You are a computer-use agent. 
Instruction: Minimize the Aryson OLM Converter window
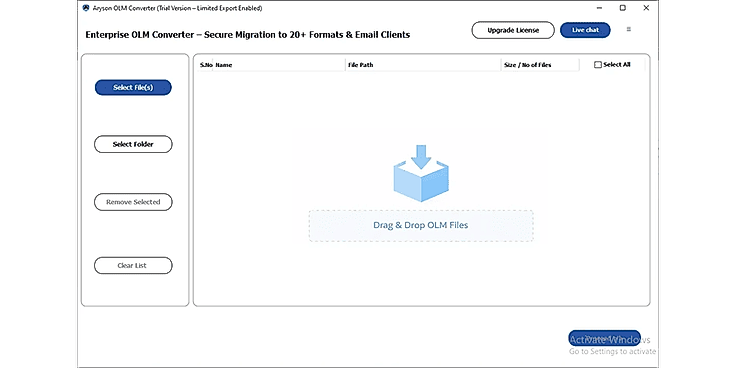[x=599, y=8]
